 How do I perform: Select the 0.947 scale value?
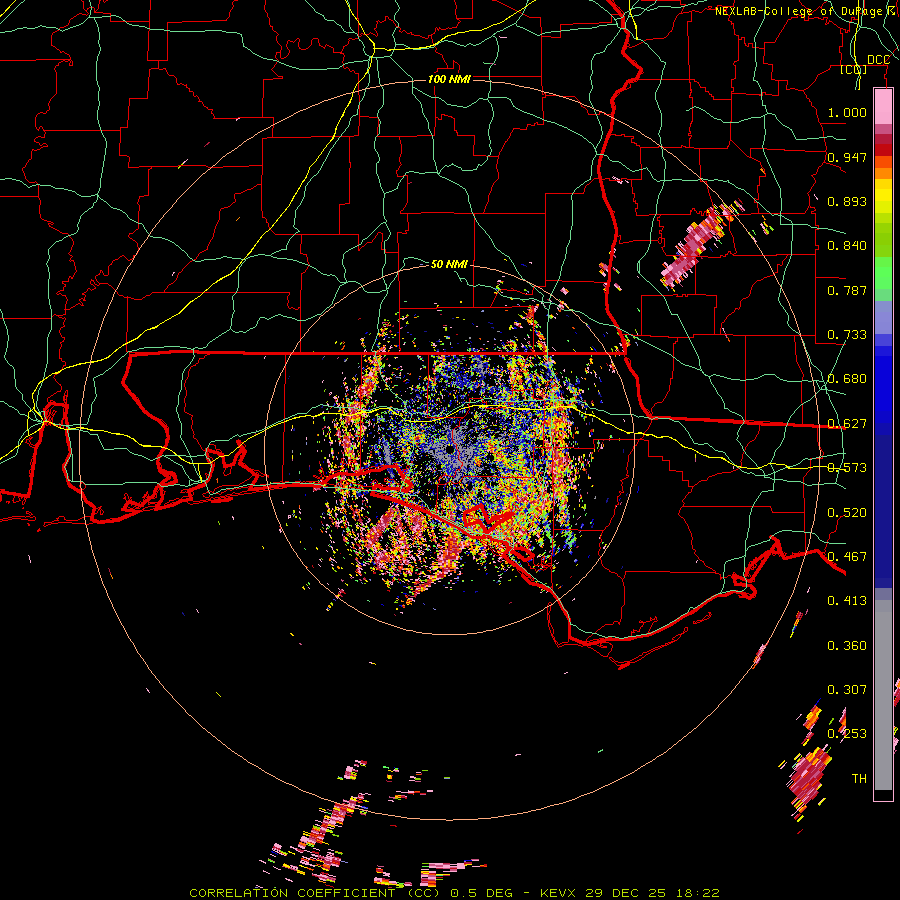pos(847,157)
